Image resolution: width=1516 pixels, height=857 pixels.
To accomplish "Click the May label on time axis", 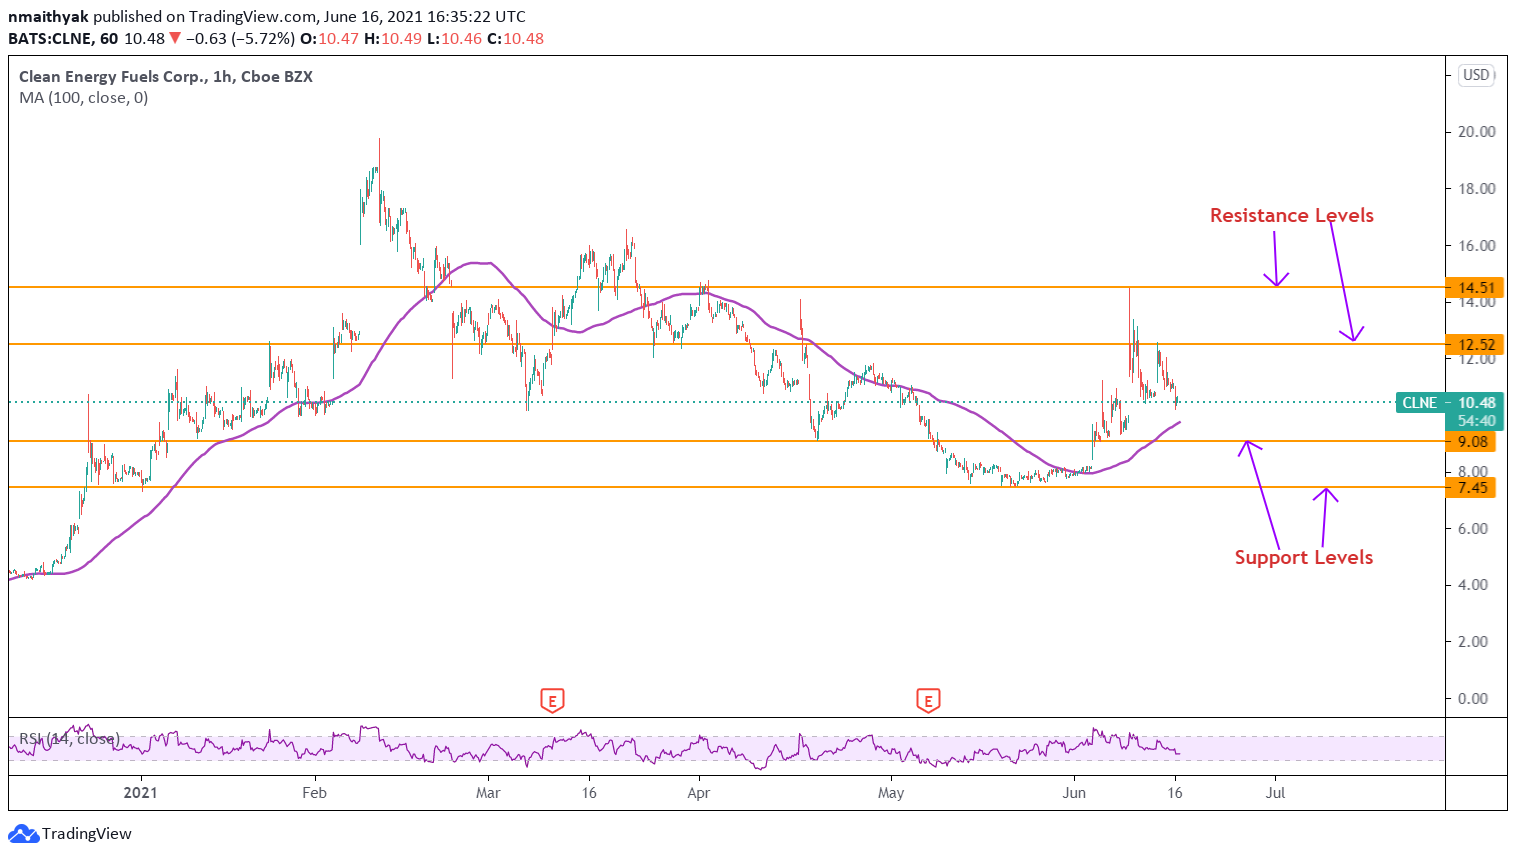I will [x=891, y=793].
